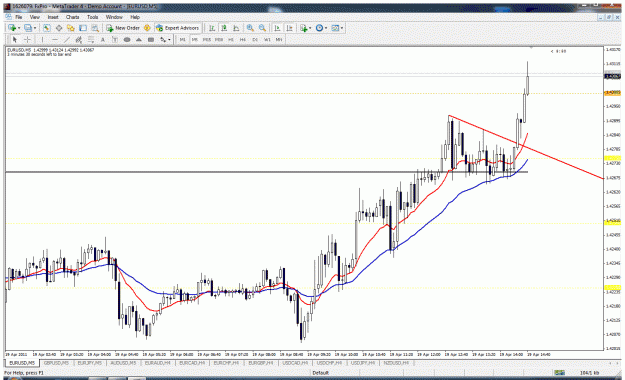Viewport: 625px width, 380px height.
Task: Open the Strategy Tester icon
Action: tap(94, 28)
